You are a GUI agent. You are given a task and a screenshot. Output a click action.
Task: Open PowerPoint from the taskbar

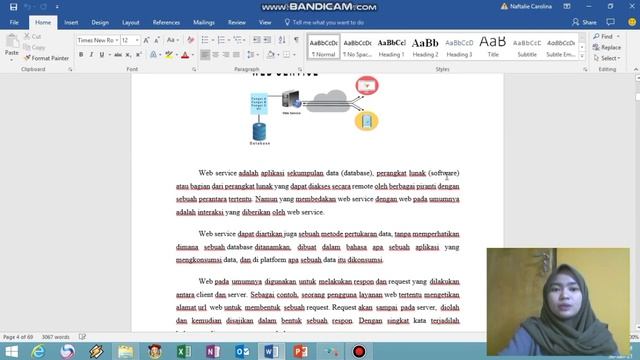pos(300,351)
